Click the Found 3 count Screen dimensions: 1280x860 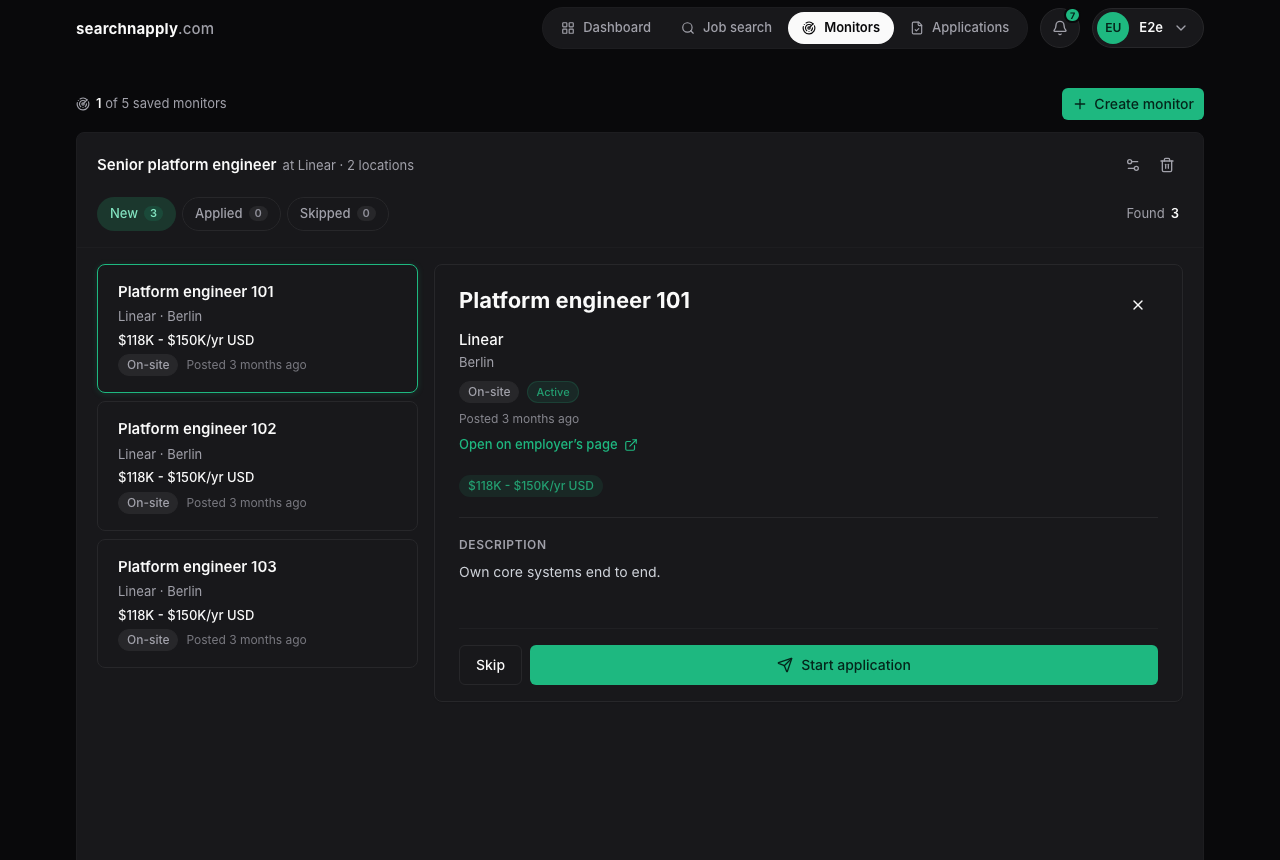coord(1152,213)
